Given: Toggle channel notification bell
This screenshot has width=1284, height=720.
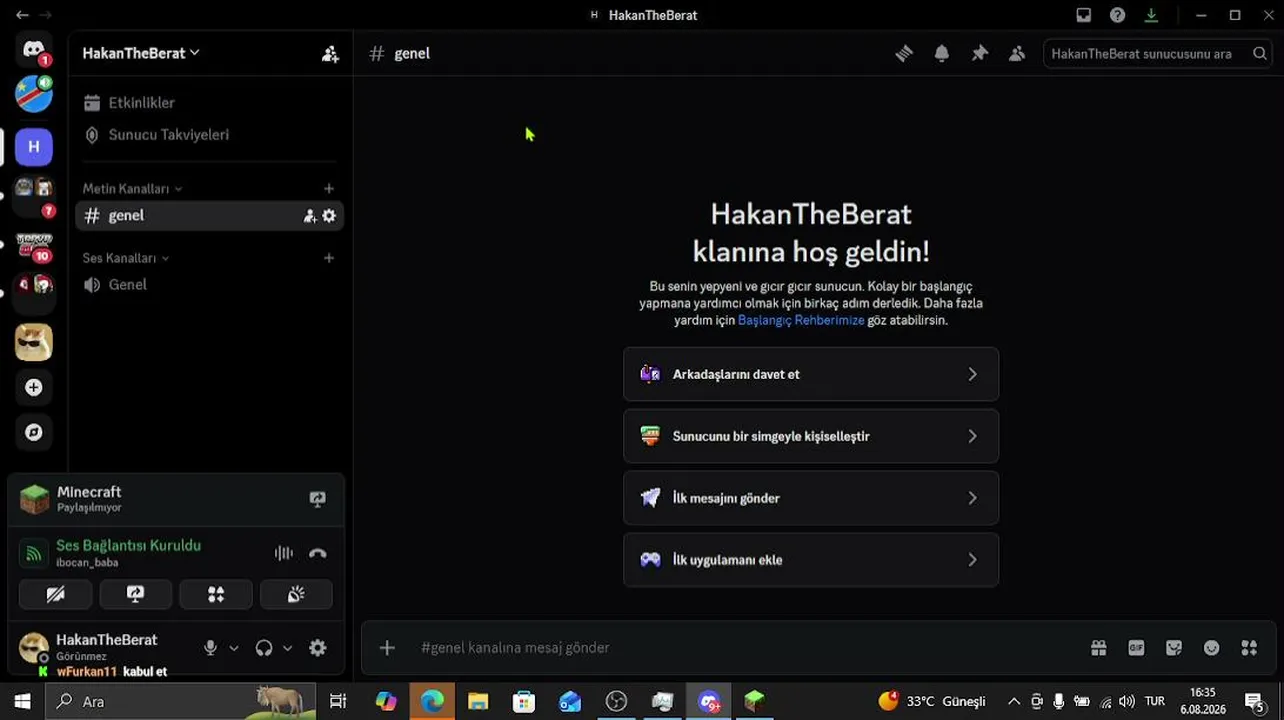Looking at the screenshot, I should [x=942, y=54].
